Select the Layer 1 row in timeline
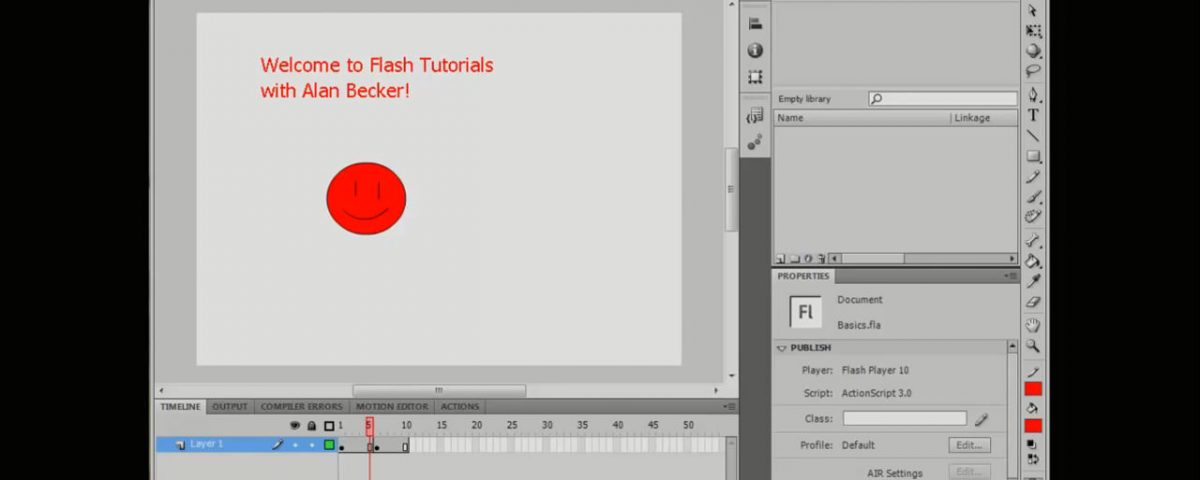 tap(247, 444)
